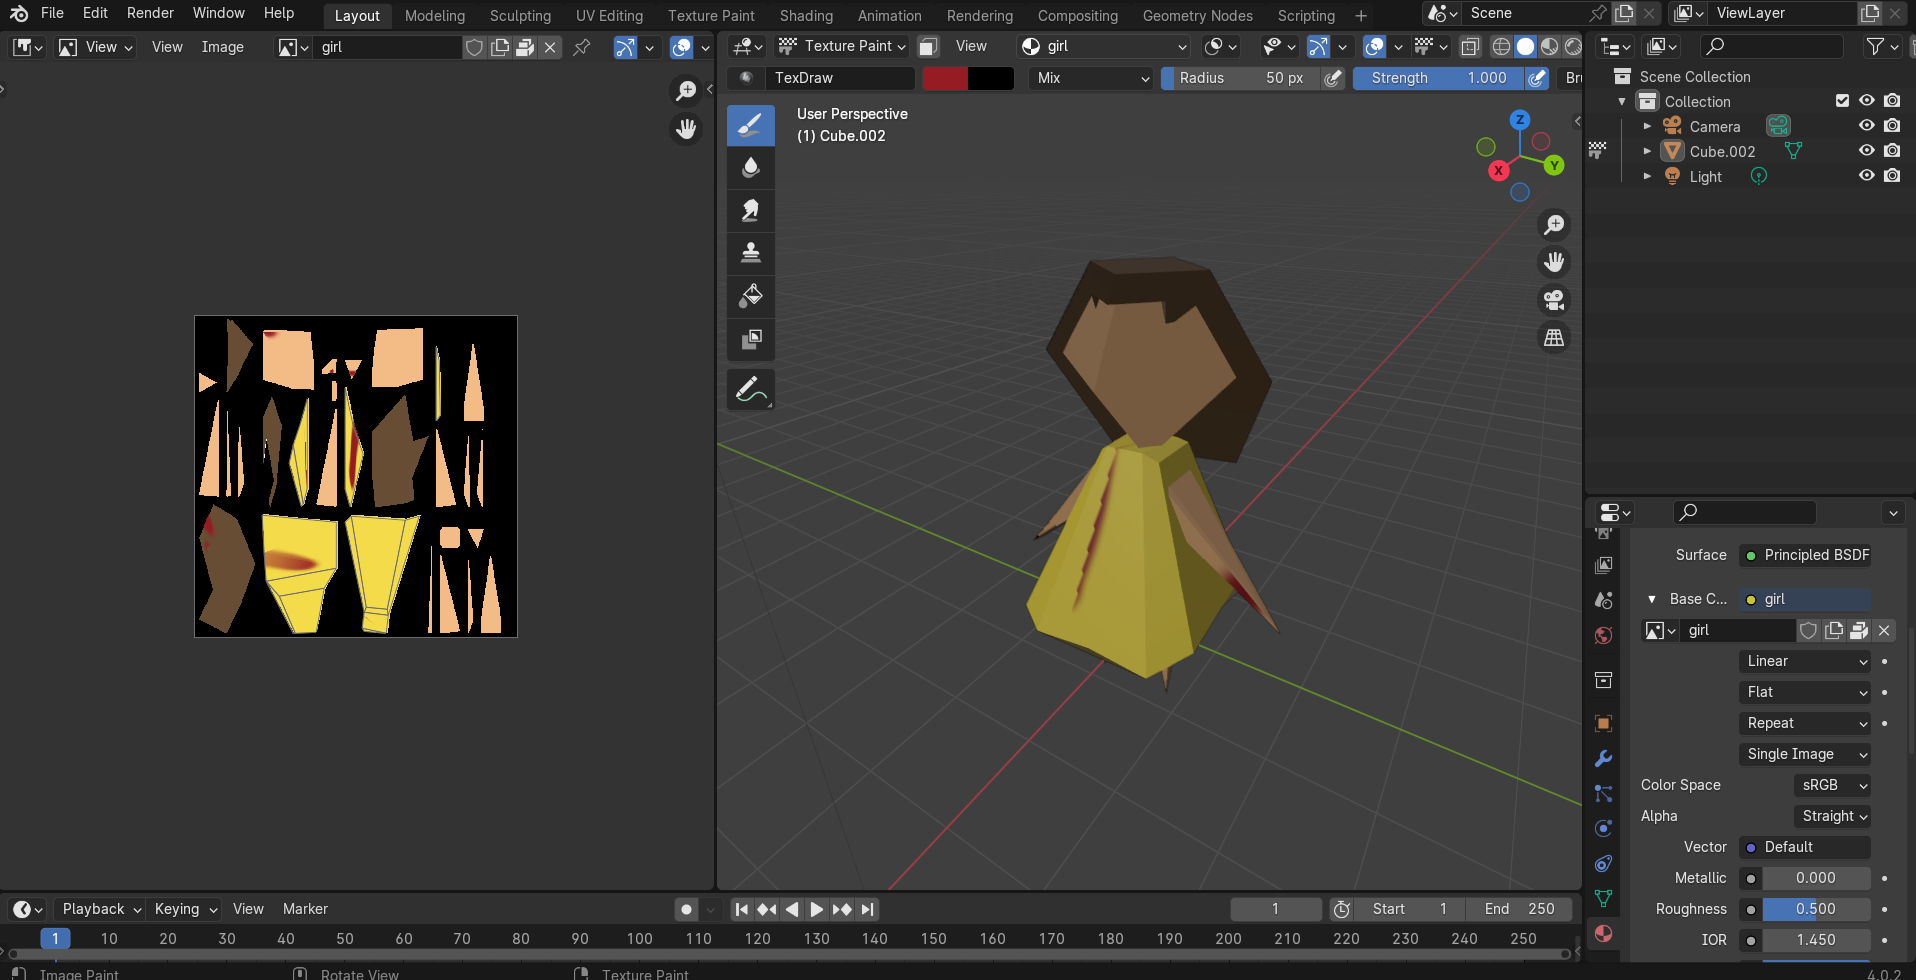This screenshot has height=980, width=1916.
Task: Select the Soften tool
Action: click(751, 167)
